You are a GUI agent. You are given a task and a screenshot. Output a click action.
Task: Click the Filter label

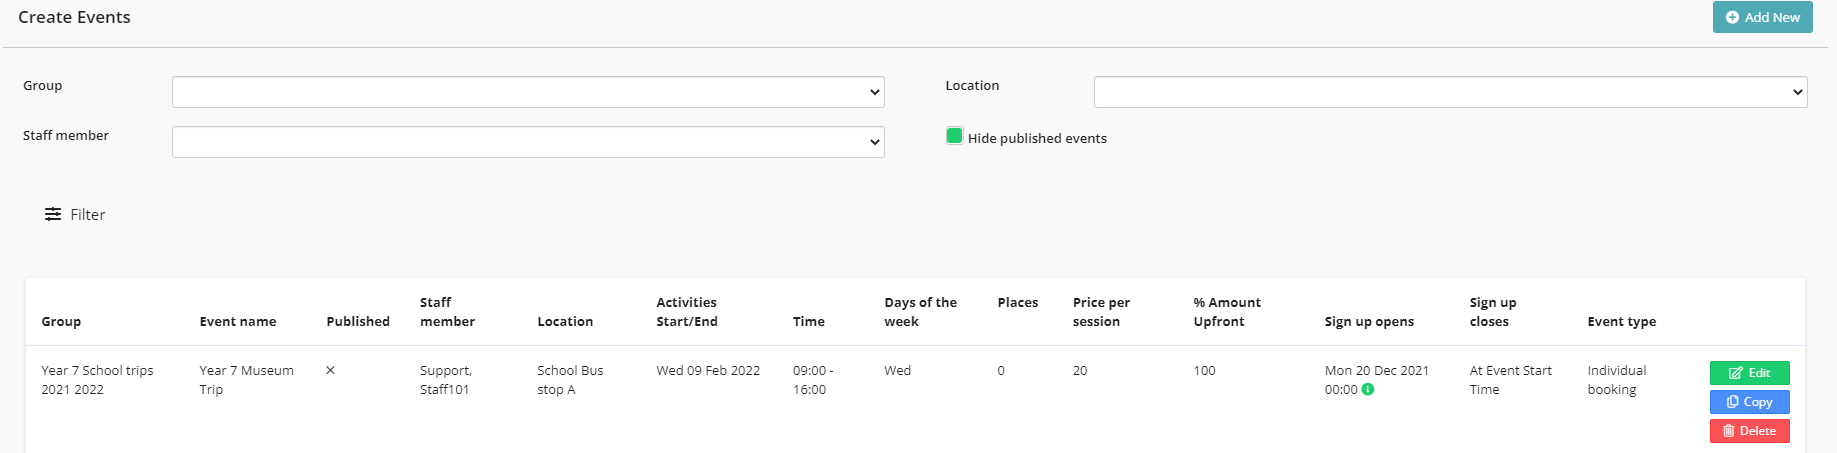coord(88,215)
